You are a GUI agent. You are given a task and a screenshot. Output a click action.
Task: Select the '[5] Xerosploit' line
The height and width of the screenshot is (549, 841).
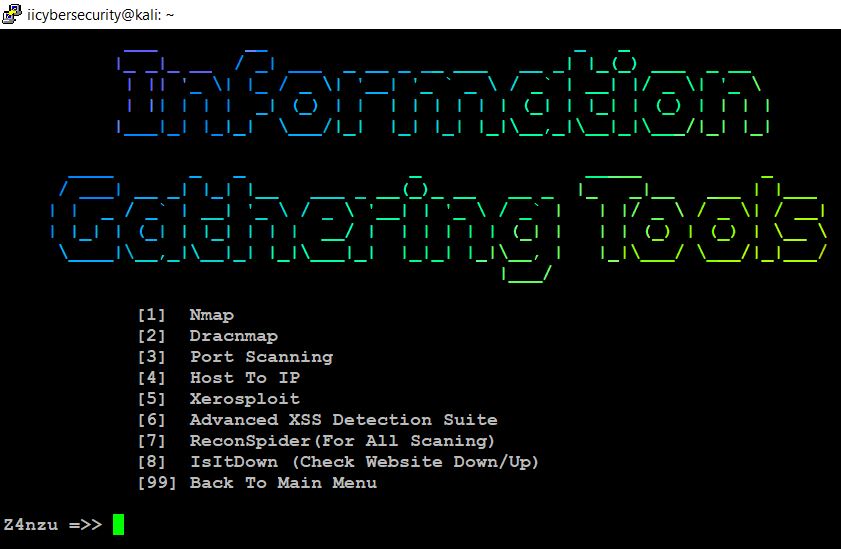(219, 399)
